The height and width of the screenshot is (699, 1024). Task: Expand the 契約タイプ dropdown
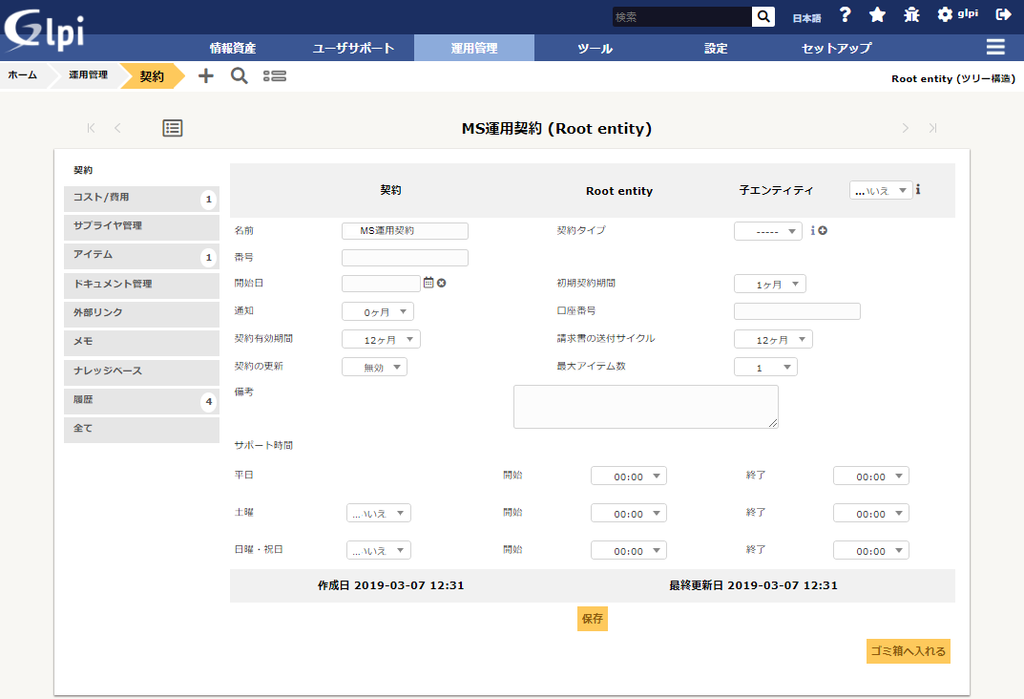[x=768, y=230]
